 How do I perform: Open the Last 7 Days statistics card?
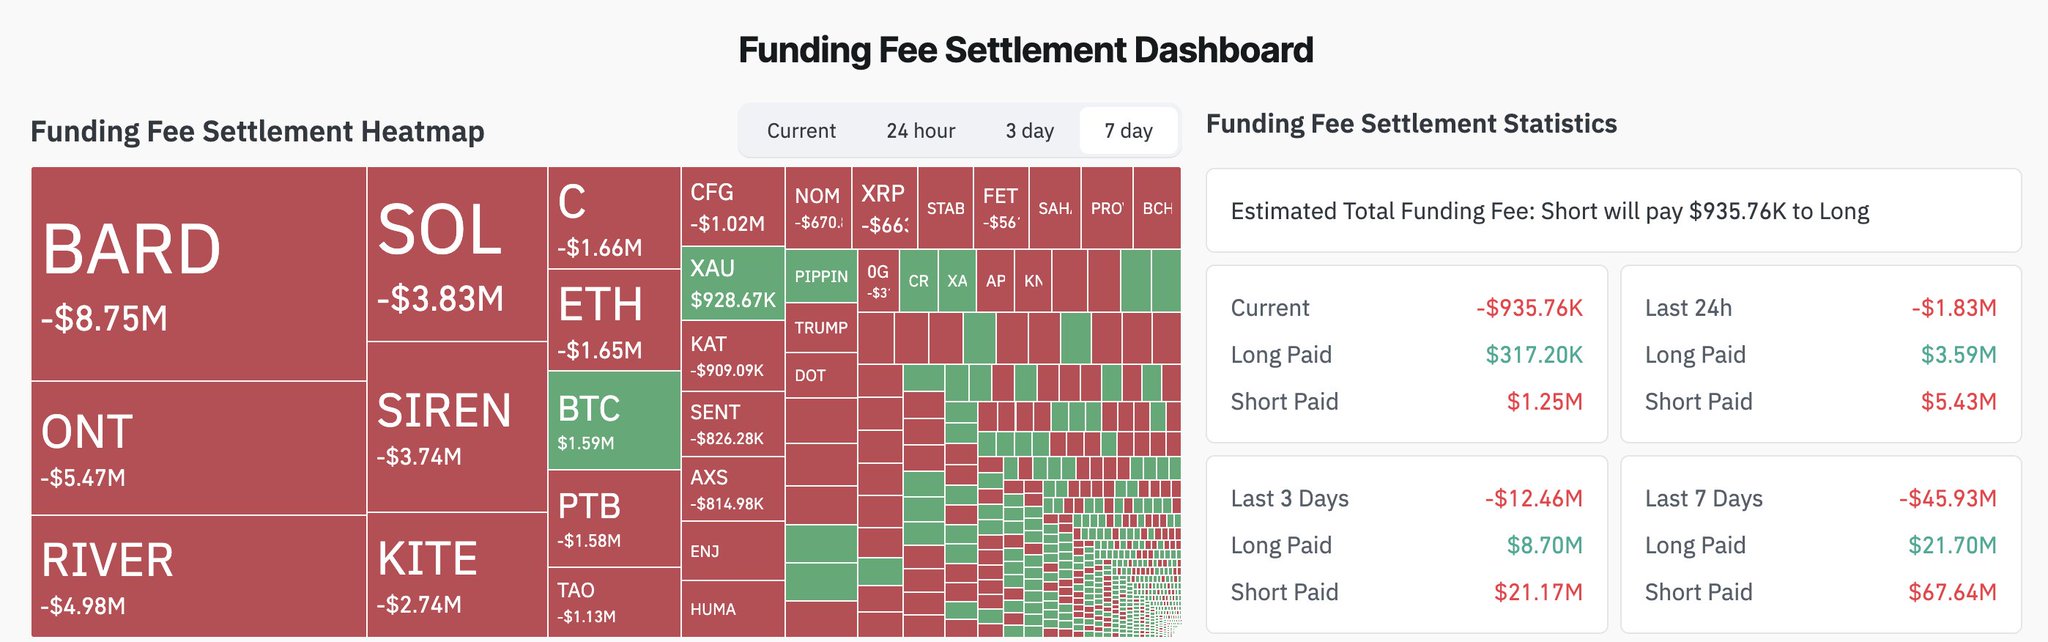[x=1820, y=545]
